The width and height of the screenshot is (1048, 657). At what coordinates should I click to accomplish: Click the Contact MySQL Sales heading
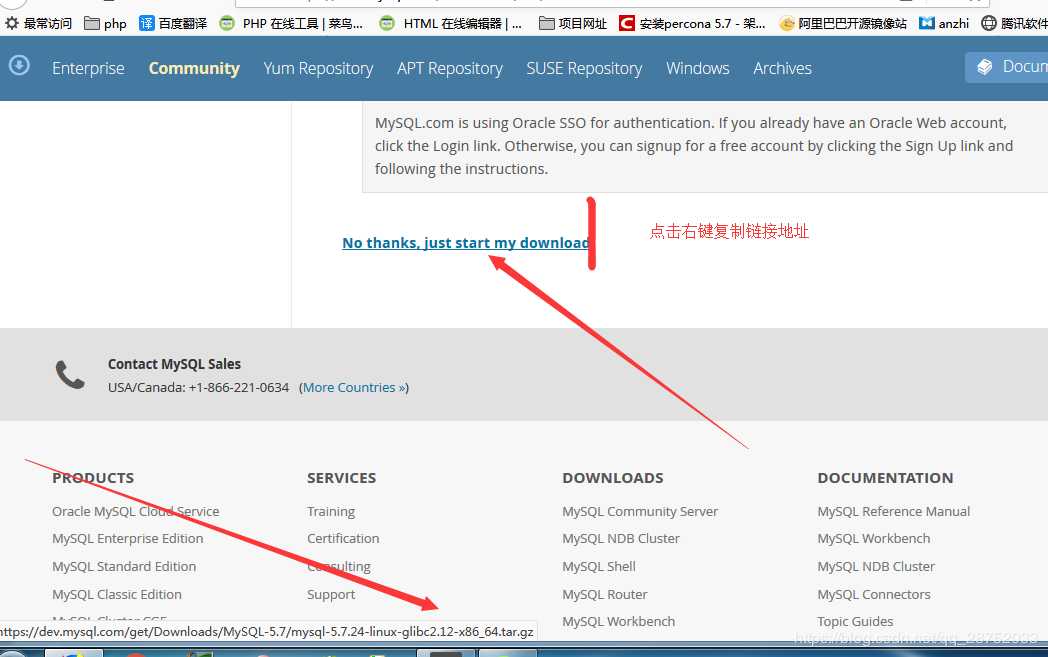pos(174,364)
